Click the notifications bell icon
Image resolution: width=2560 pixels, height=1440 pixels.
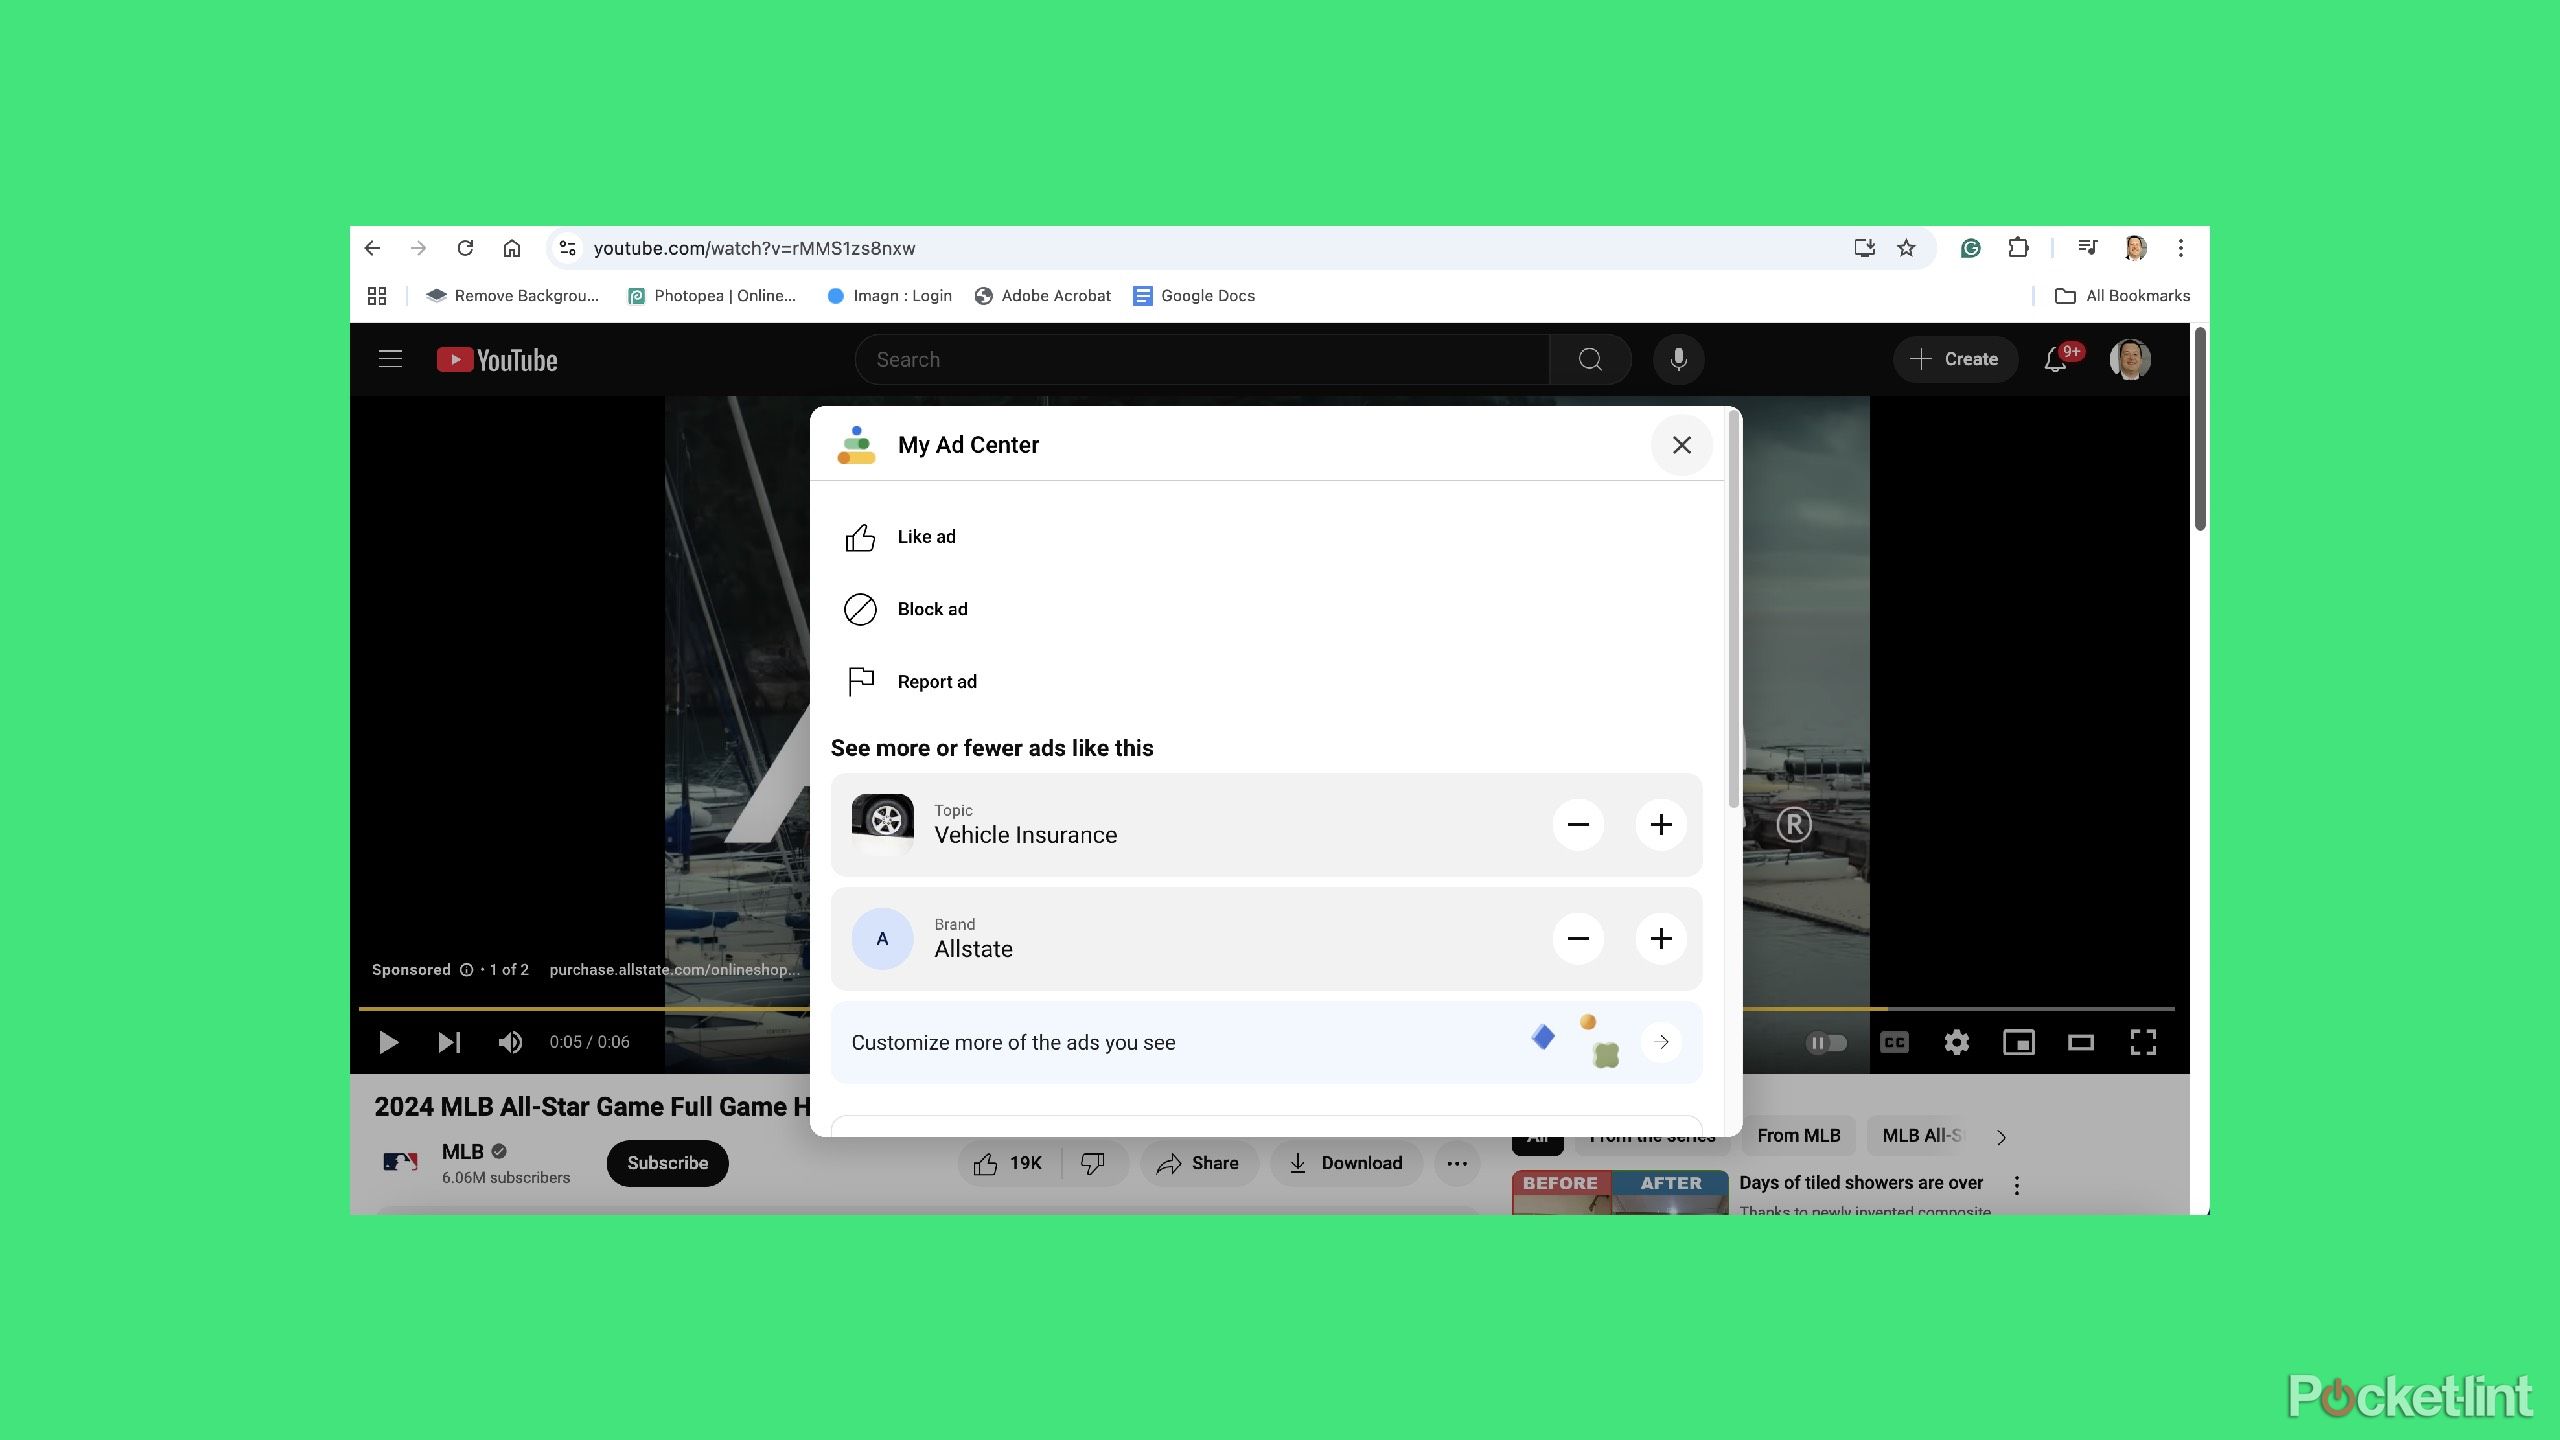point(2059,359)
